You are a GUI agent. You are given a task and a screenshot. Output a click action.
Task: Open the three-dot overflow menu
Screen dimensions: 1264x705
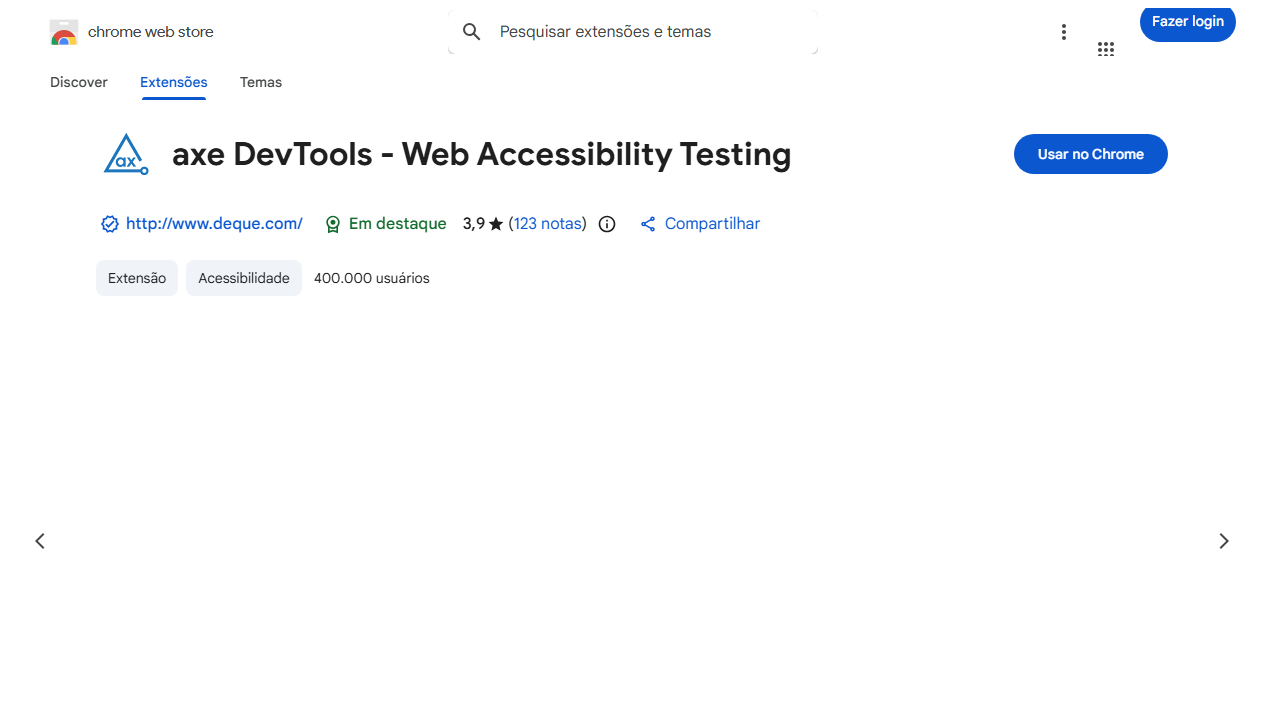[1063, 31]
